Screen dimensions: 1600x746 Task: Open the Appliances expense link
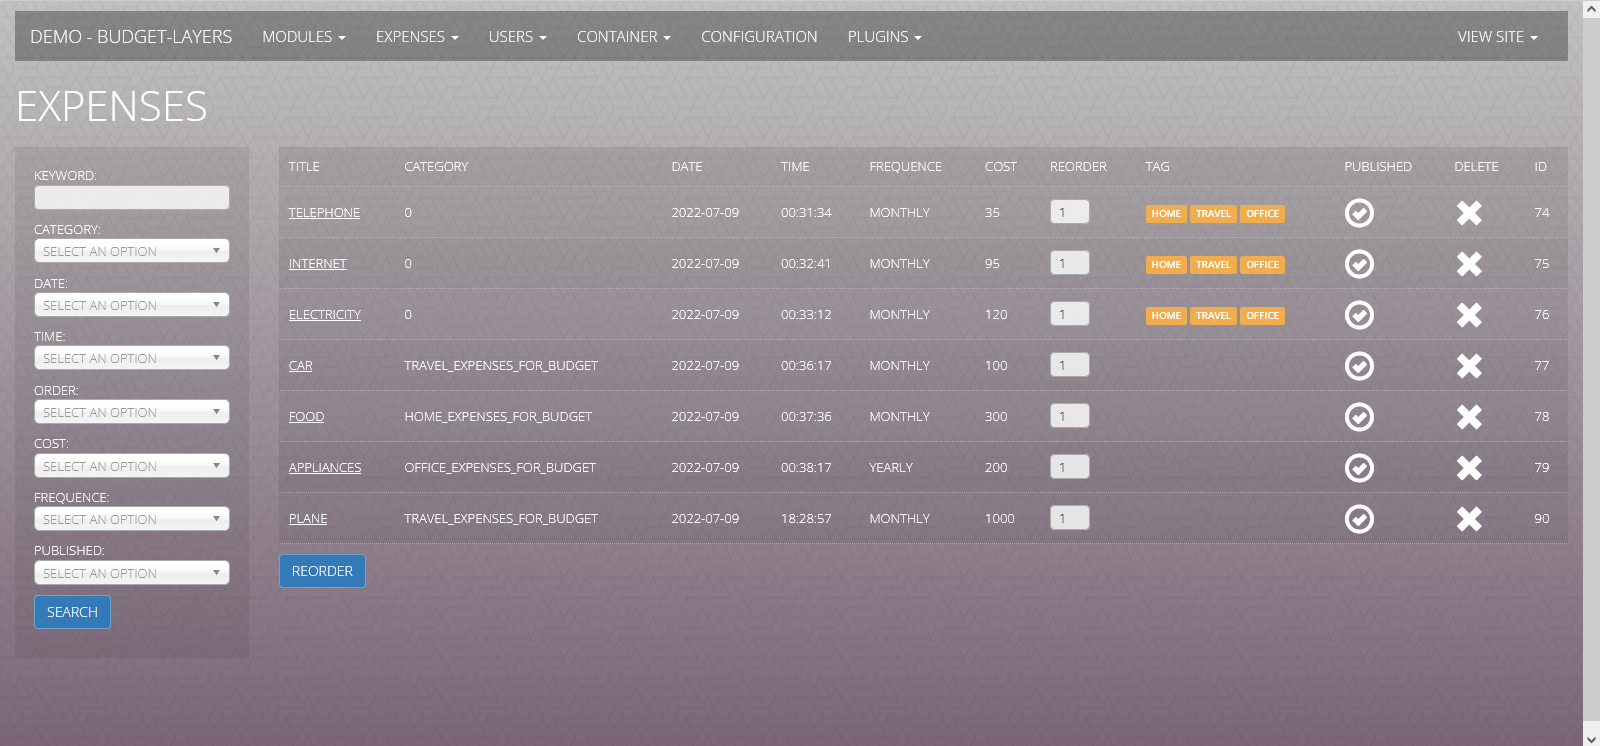click(324, 468)
